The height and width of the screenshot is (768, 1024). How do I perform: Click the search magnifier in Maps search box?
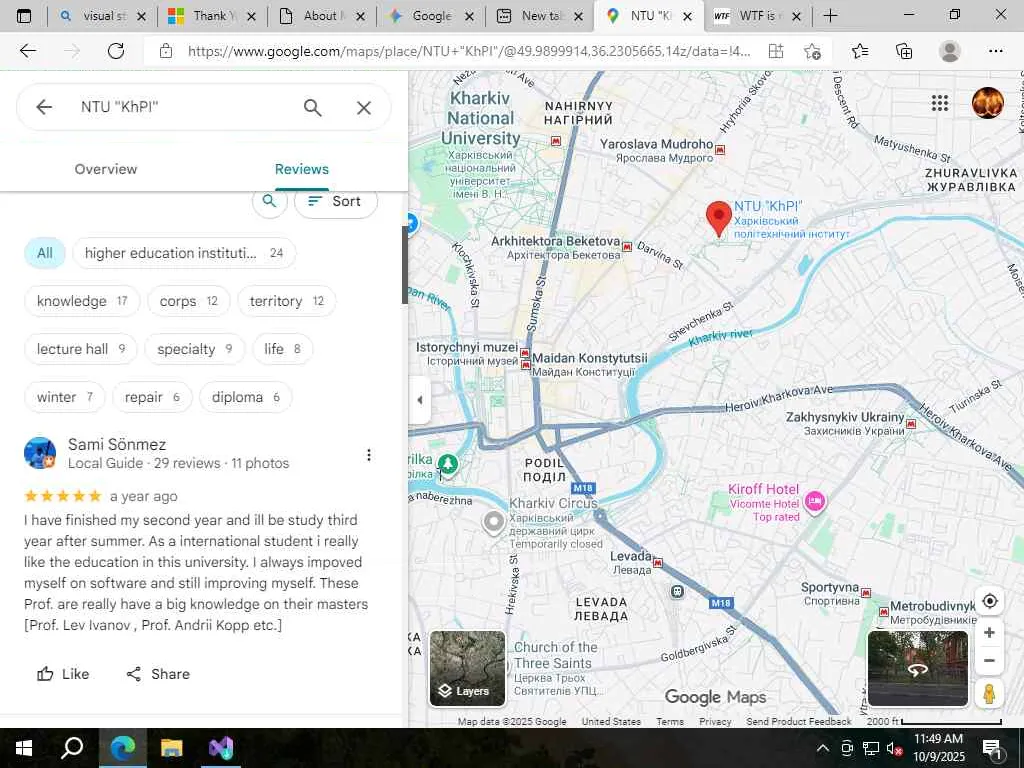click(313, 108)
